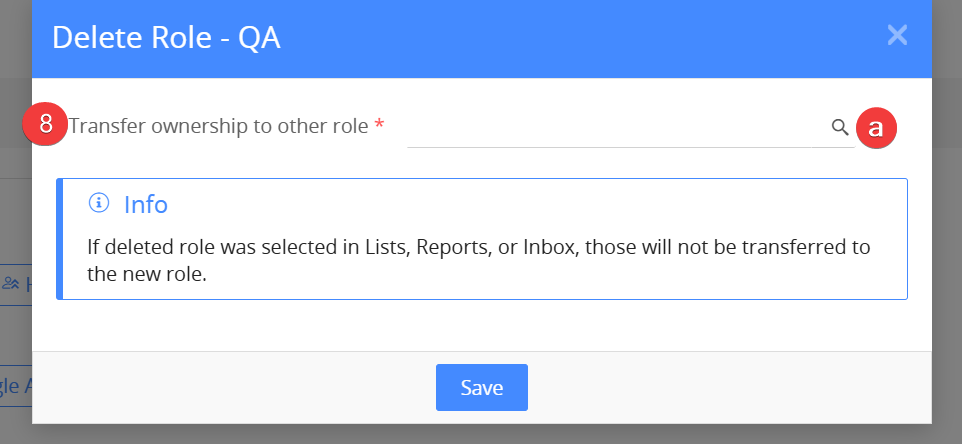The image size is (962, 444).
Task: Click the red letter a badge
Action: point(876,128)
